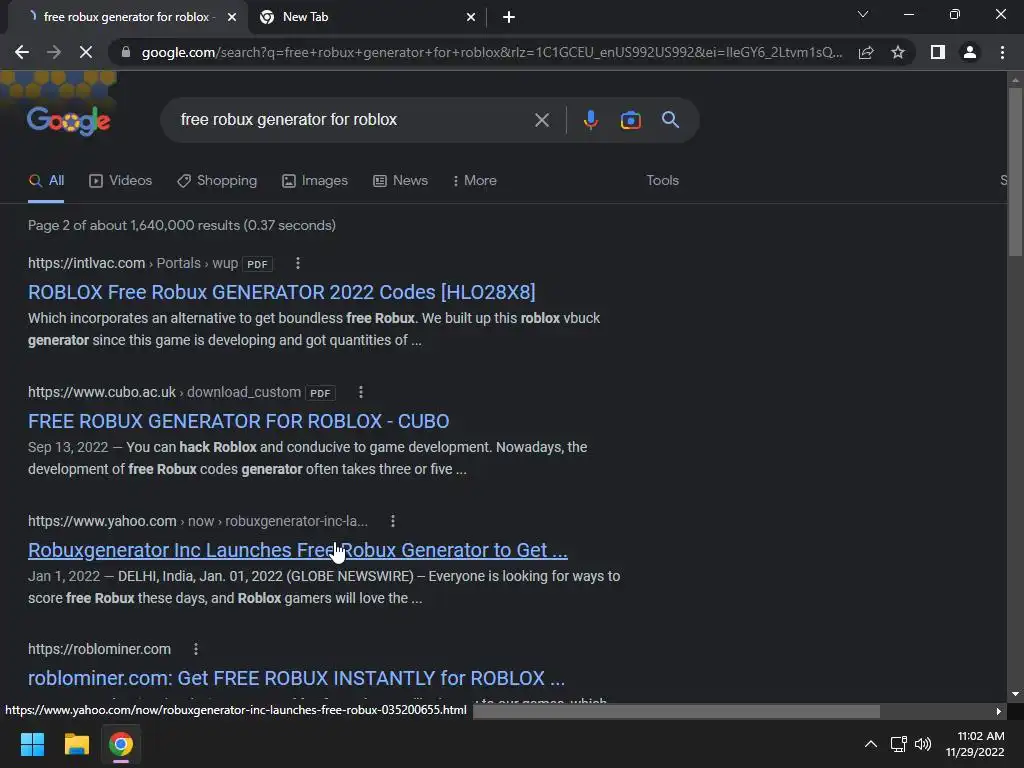This screenshot has height=768, width=1024.
Task: Click the Chrome address bar URL
Action: (x=492, y=52)
